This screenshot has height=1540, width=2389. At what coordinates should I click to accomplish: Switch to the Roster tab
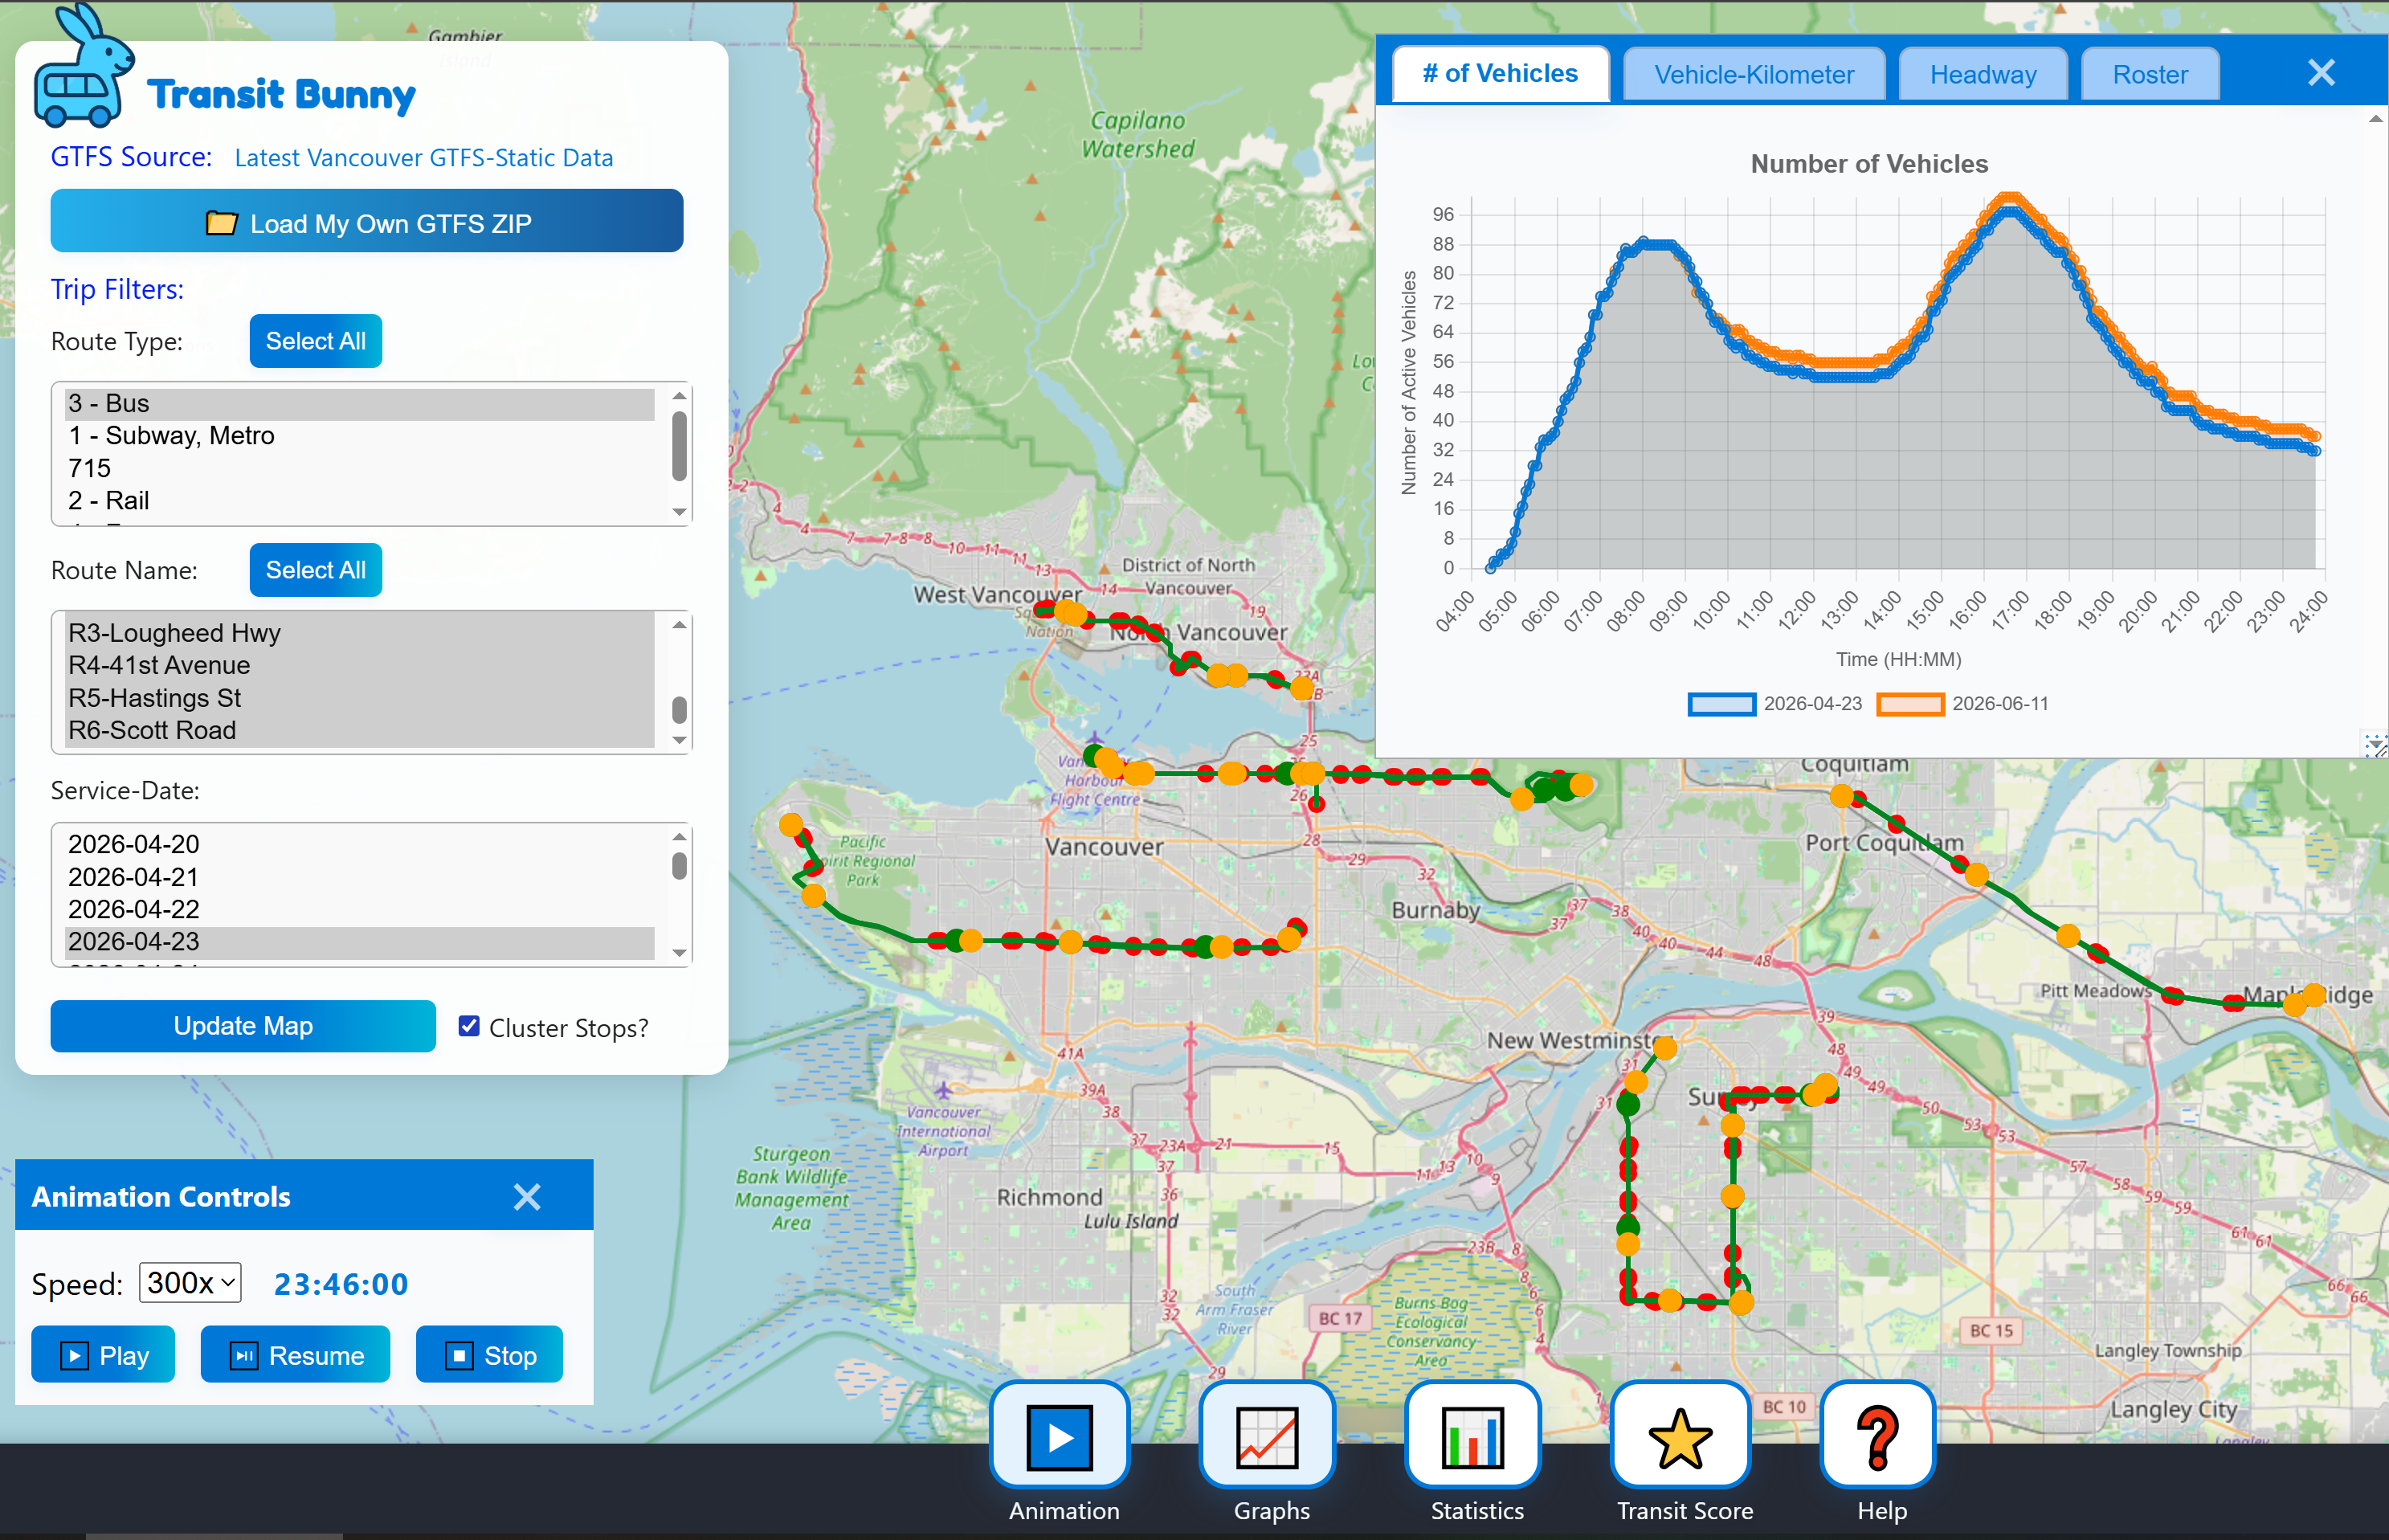point(2150,74)
